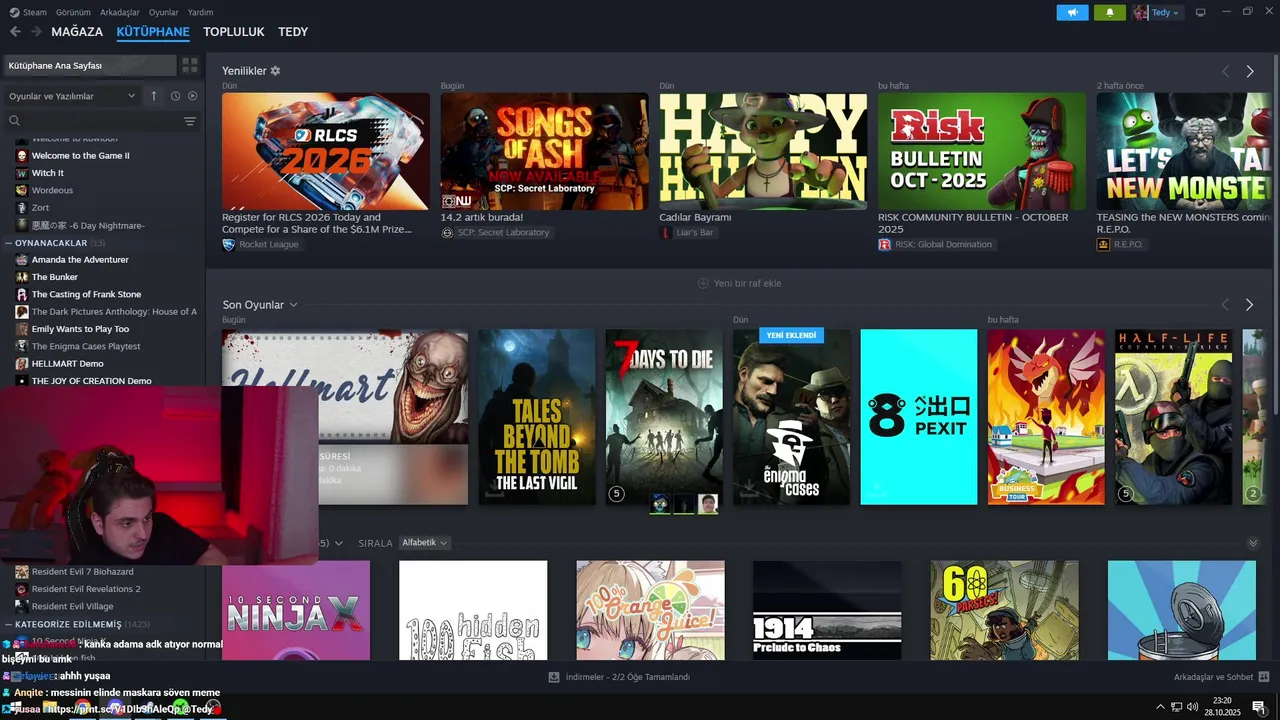Viewport: 1280px width, 720px height.
Task: Select Amanda the Adventurer in sidebar
Action: [80, 259]
